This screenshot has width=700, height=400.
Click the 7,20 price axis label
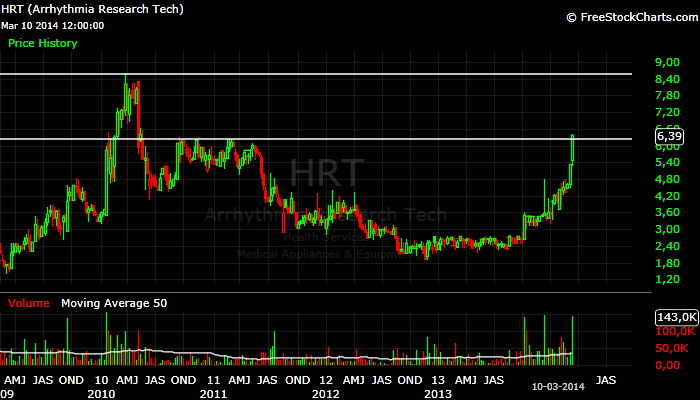[667, 112]
